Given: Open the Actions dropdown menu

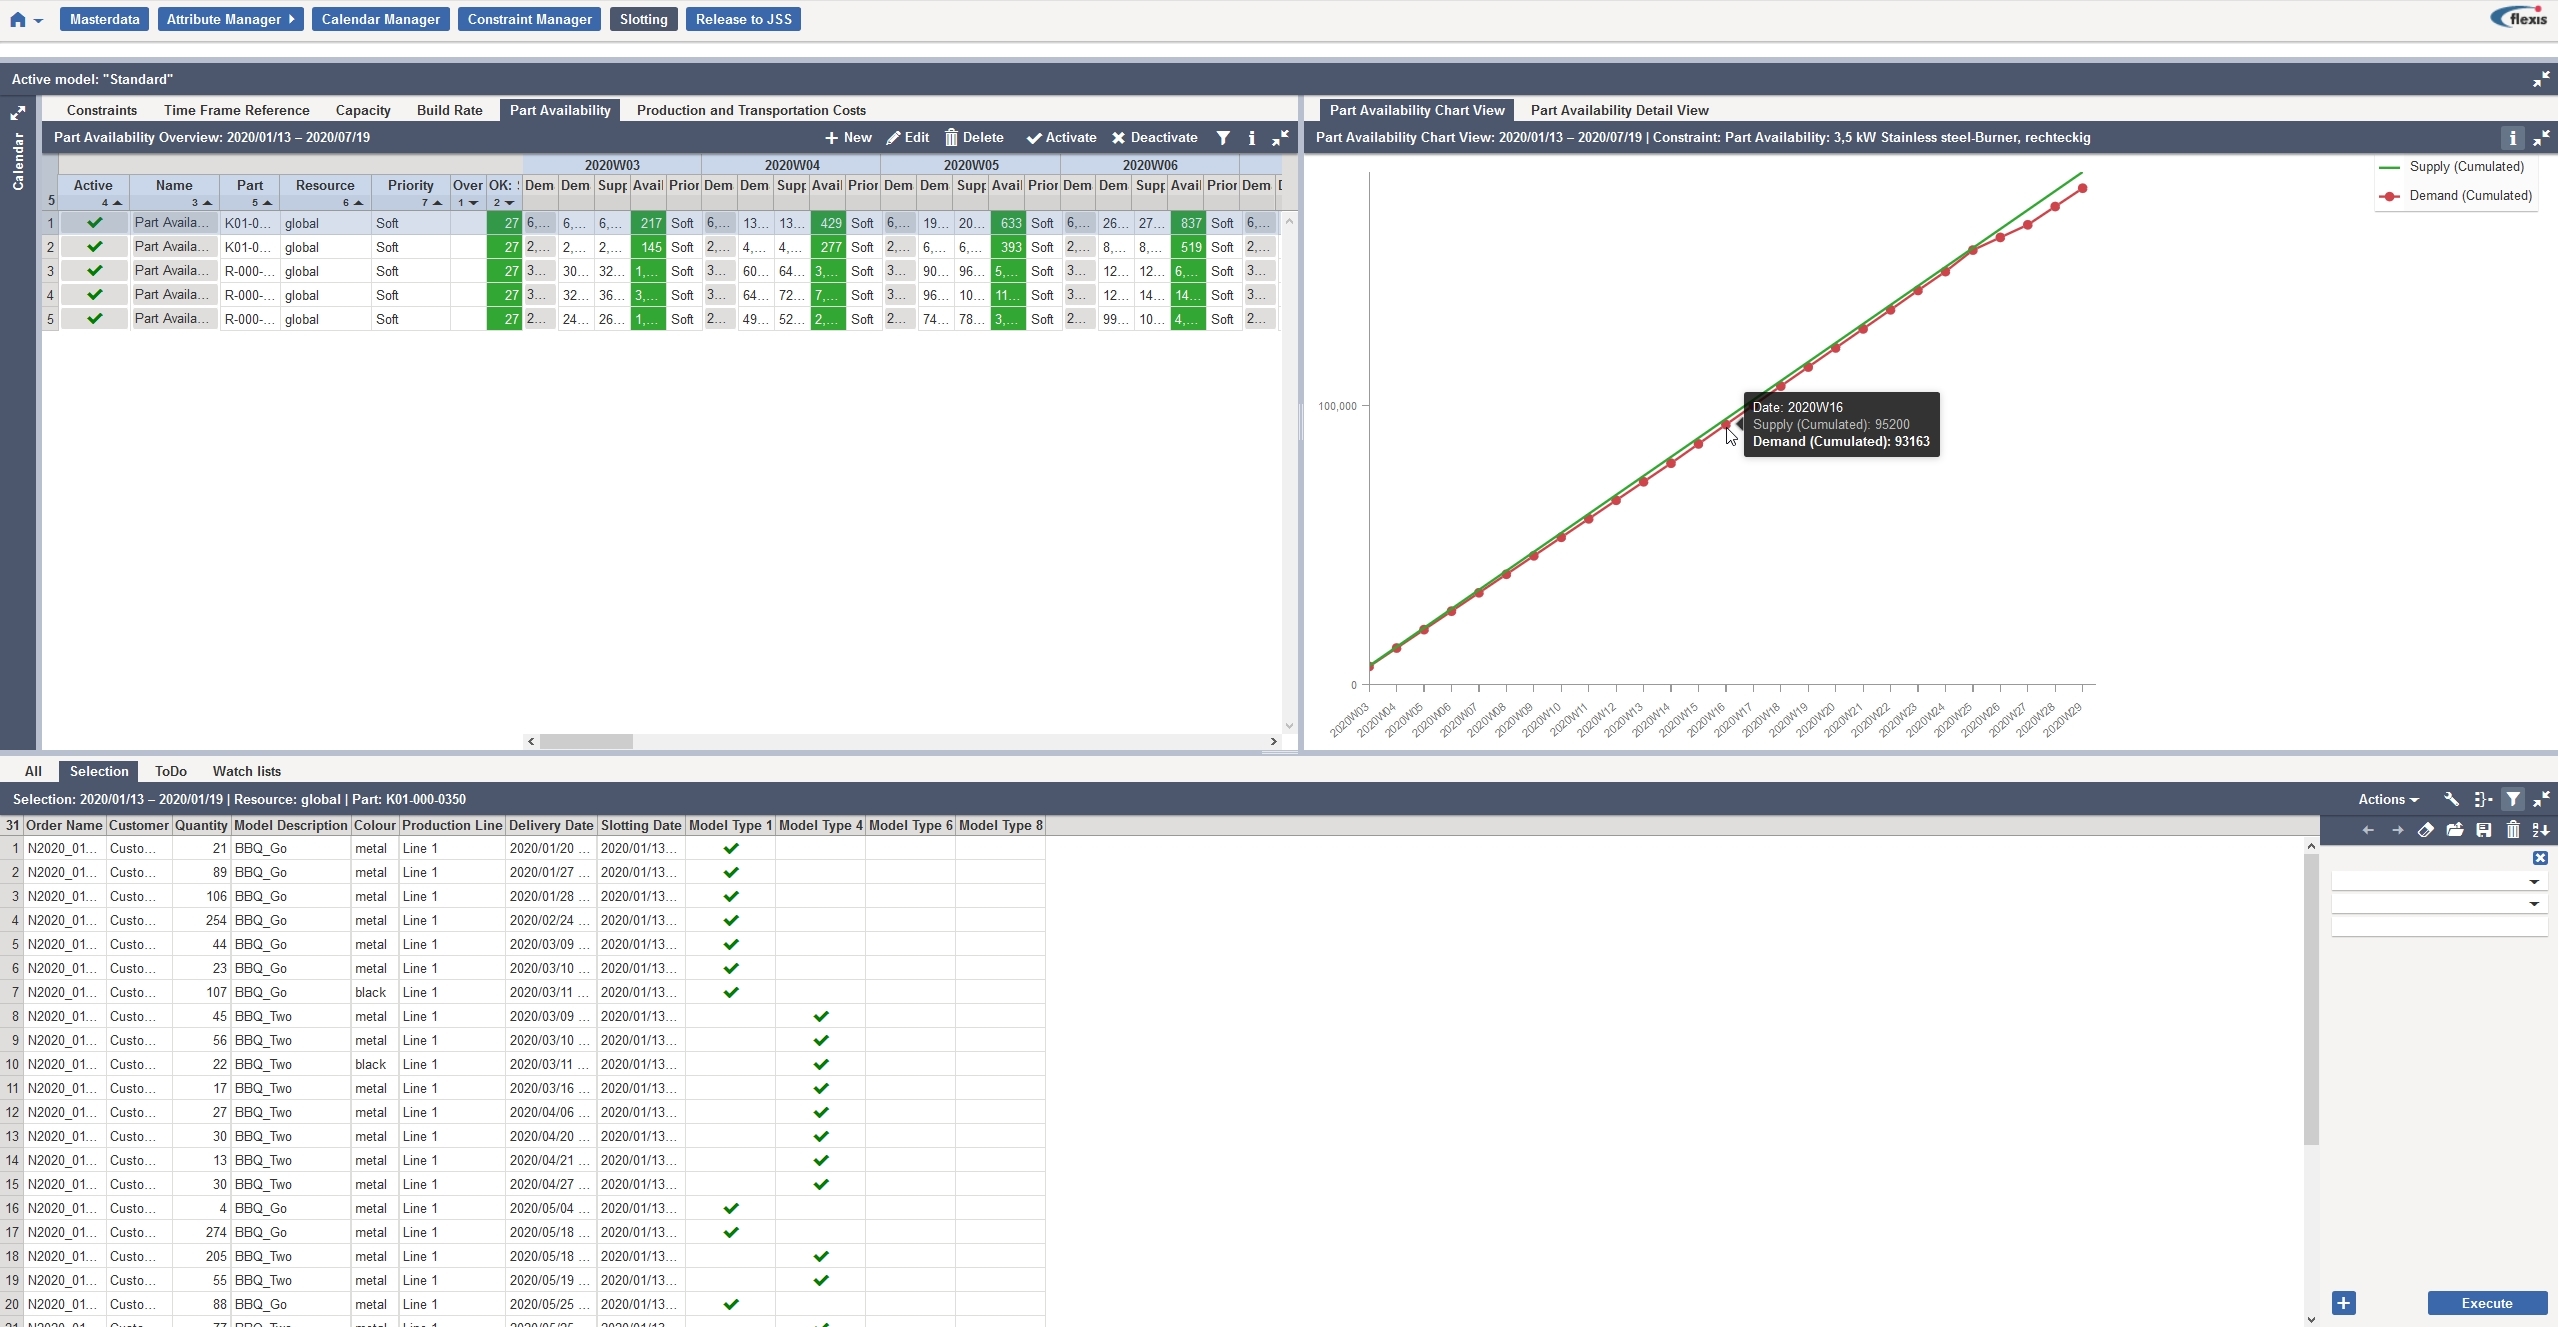Looking at the screenshot, I should [x=2387, y=799].
